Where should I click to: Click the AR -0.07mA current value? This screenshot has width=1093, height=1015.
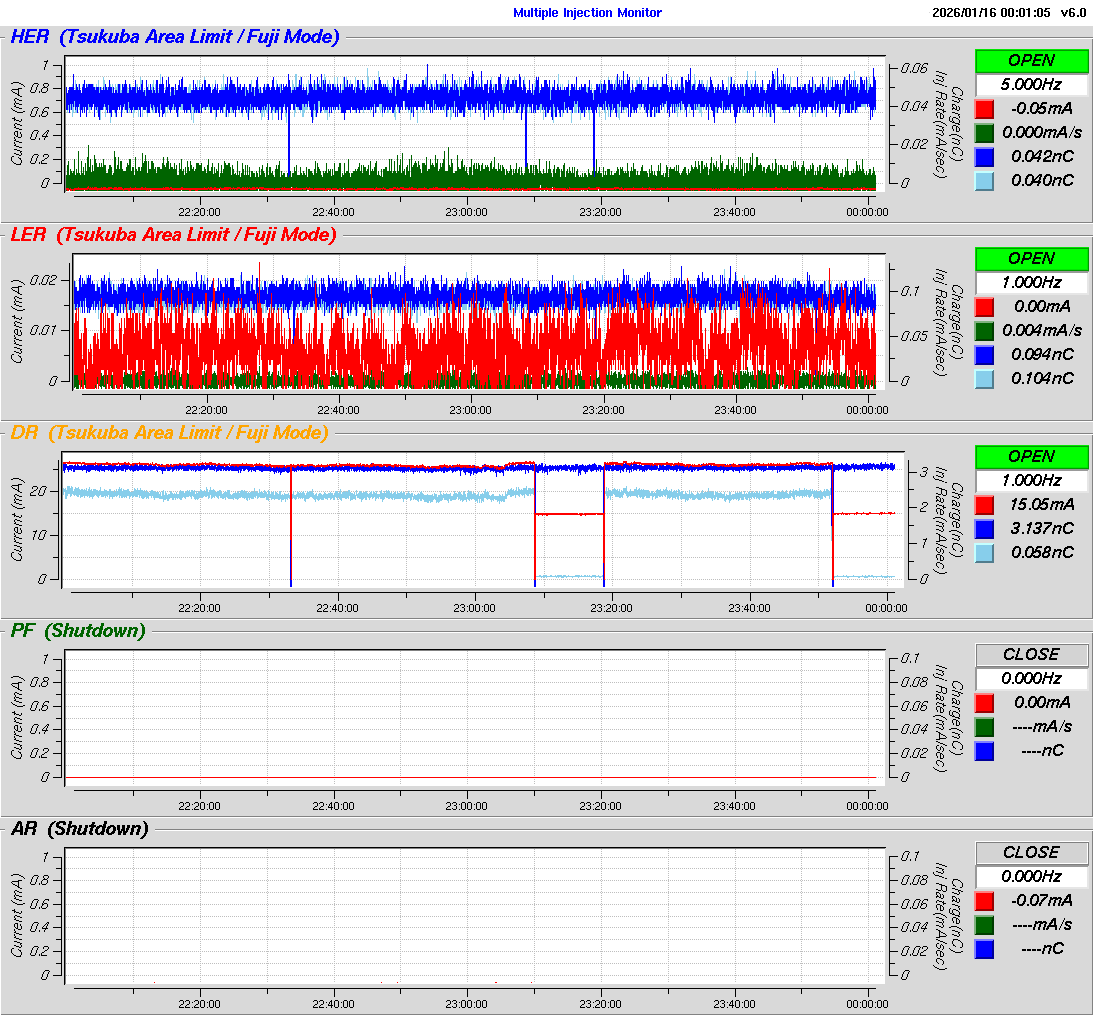(1041, 901)
